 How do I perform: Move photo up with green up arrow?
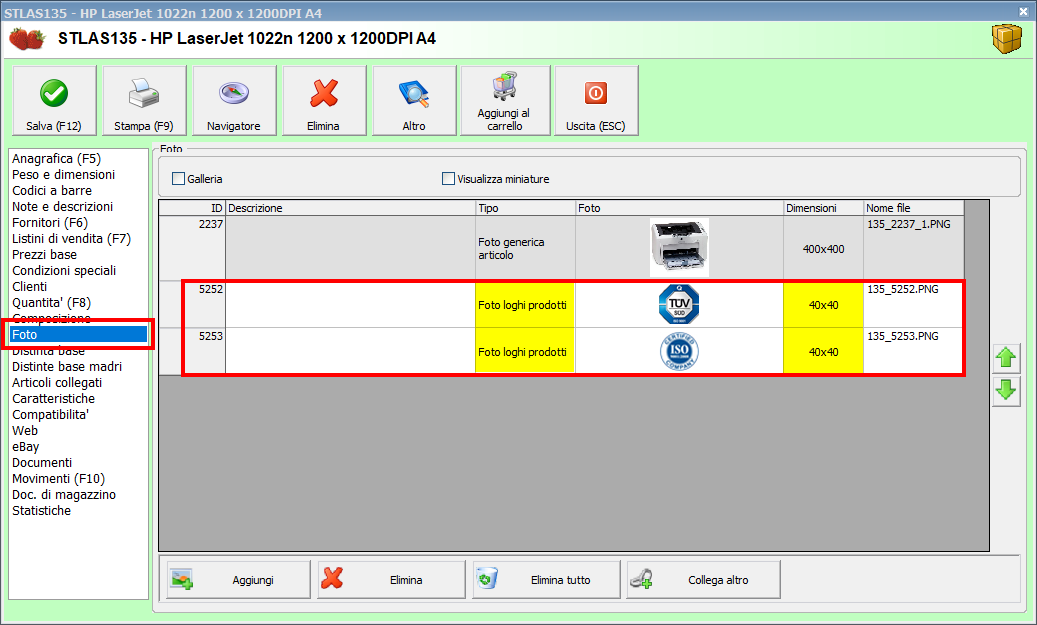[1006, 358]
